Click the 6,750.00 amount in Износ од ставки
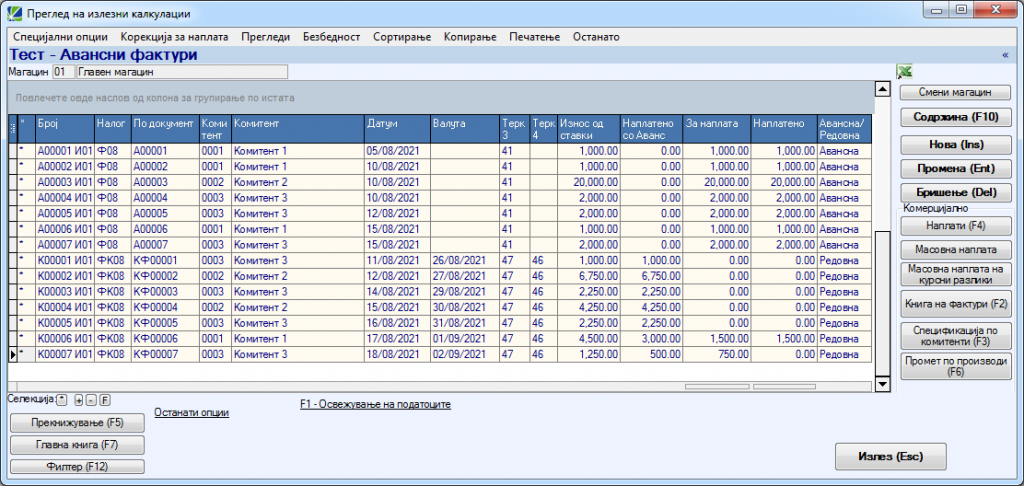 click(x=587, y=276)
